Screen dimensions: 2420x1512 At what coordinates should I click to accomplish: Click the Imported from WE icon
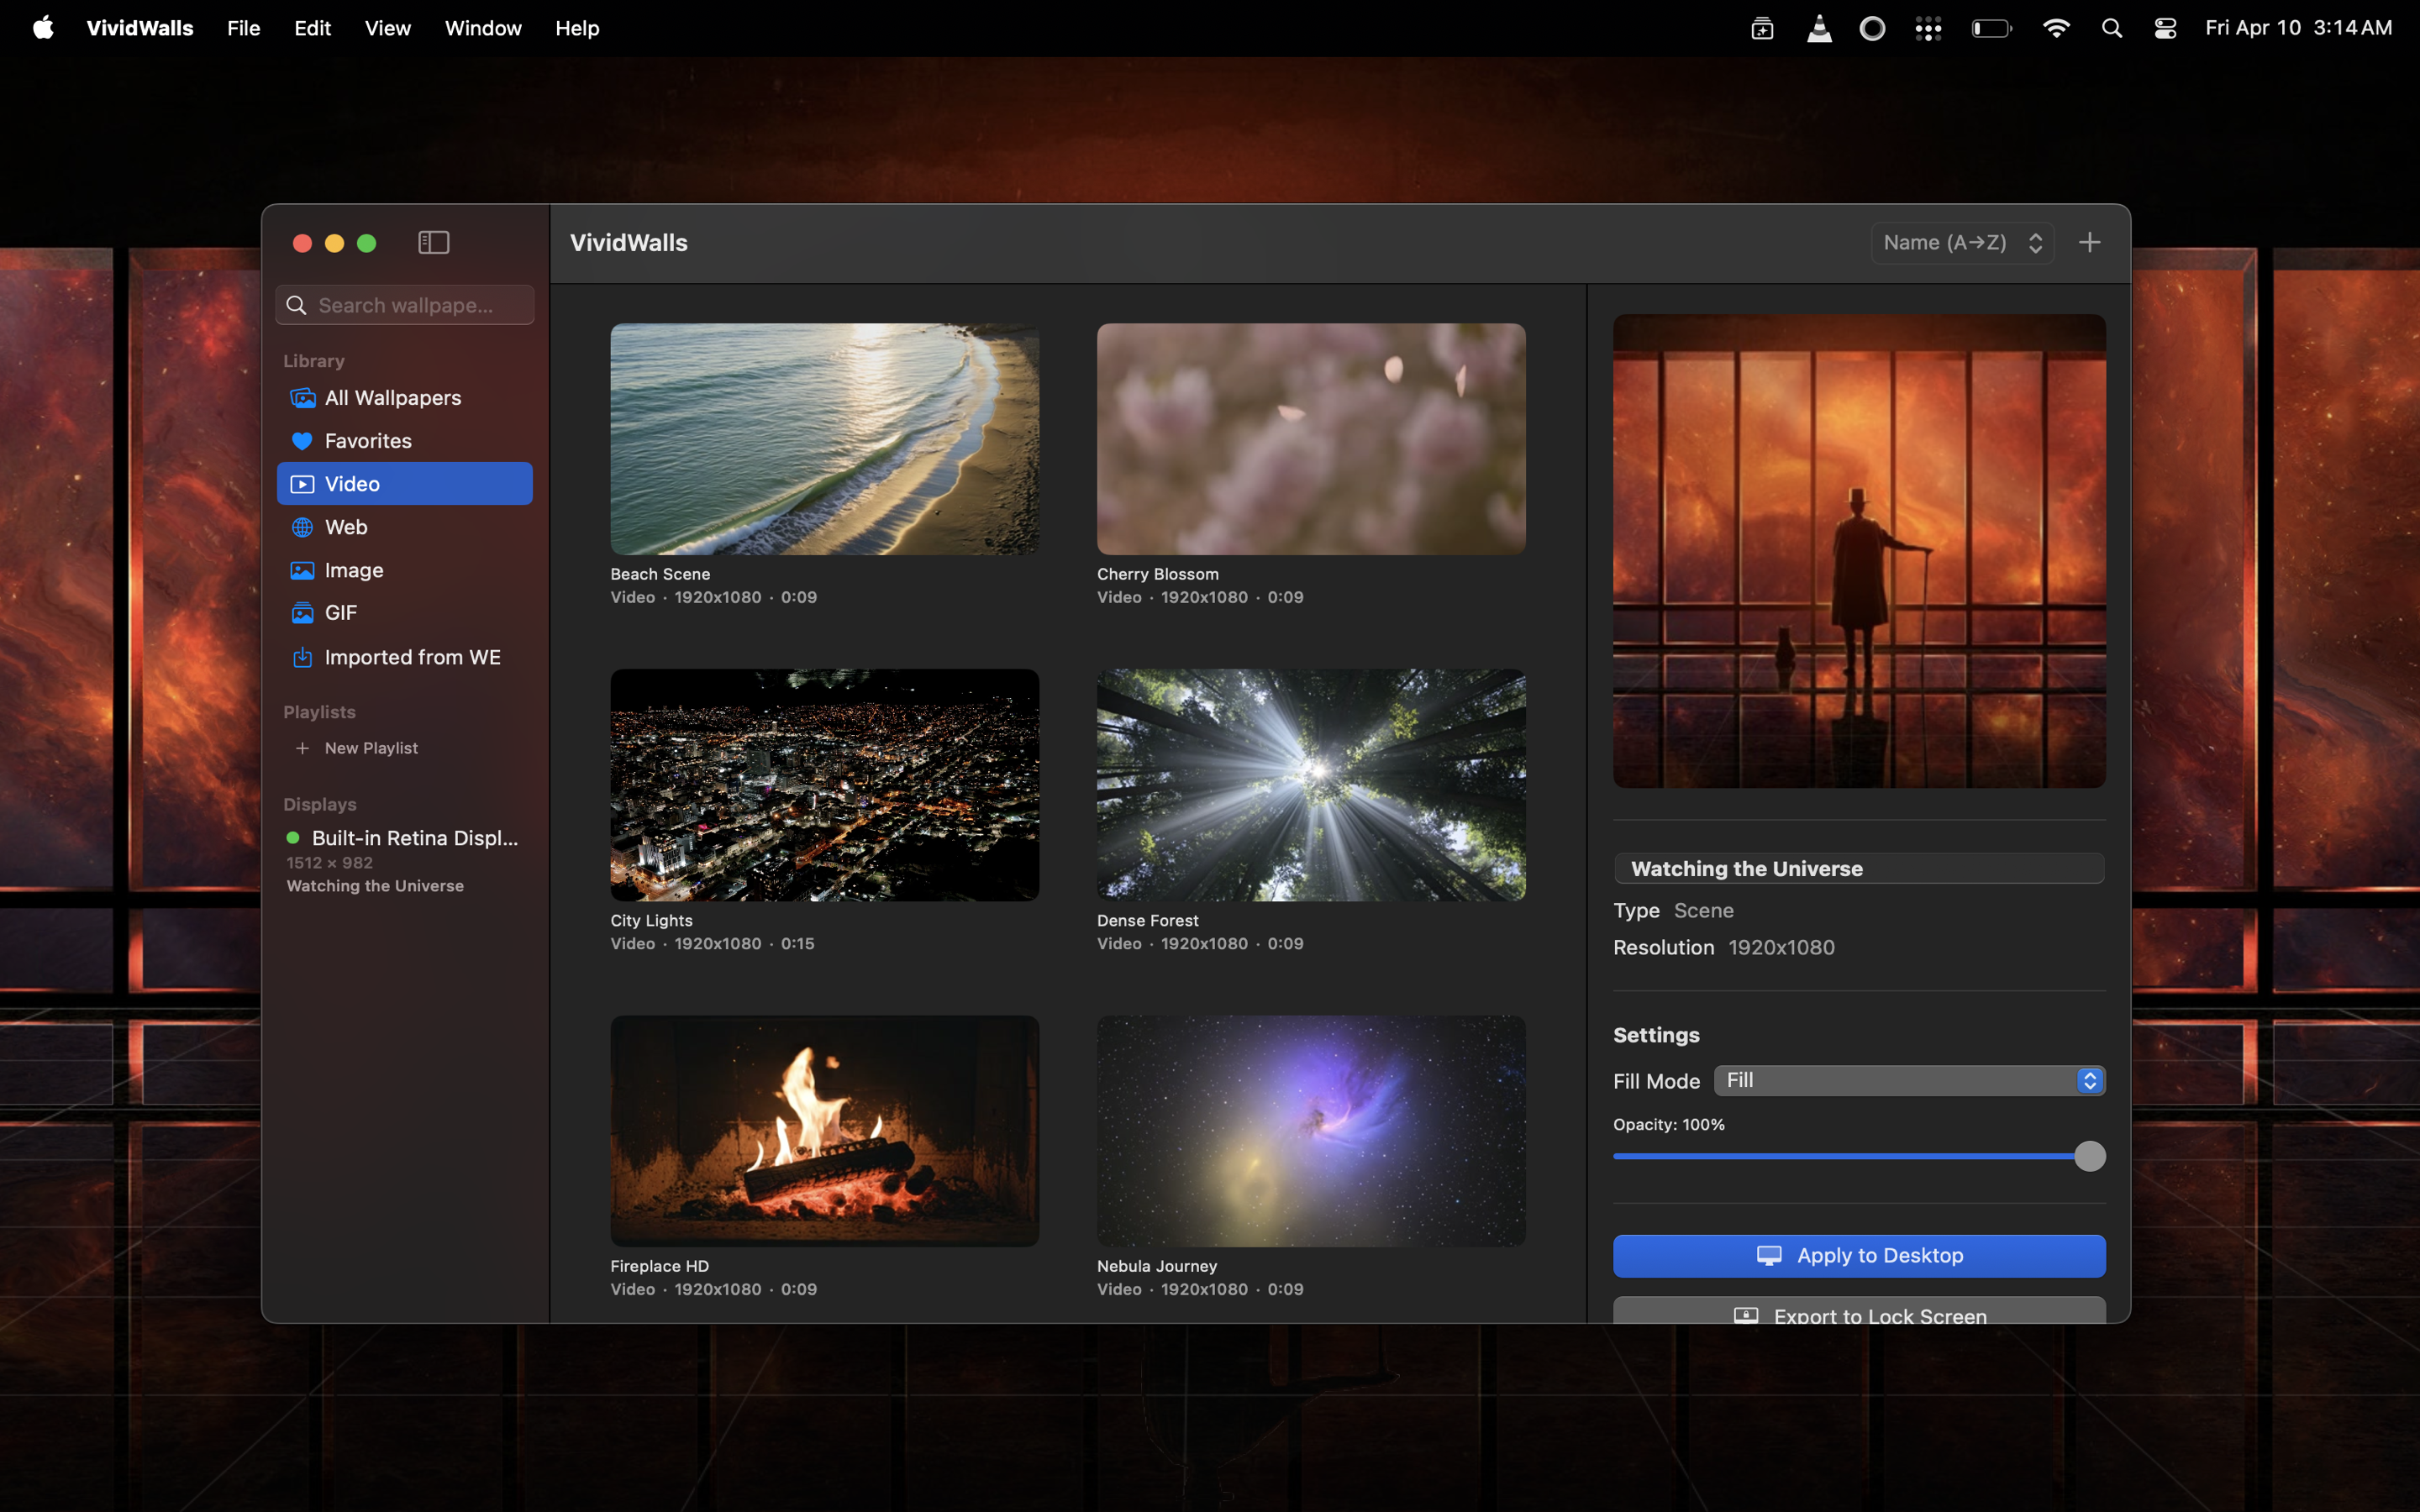(x=302, y=657)
